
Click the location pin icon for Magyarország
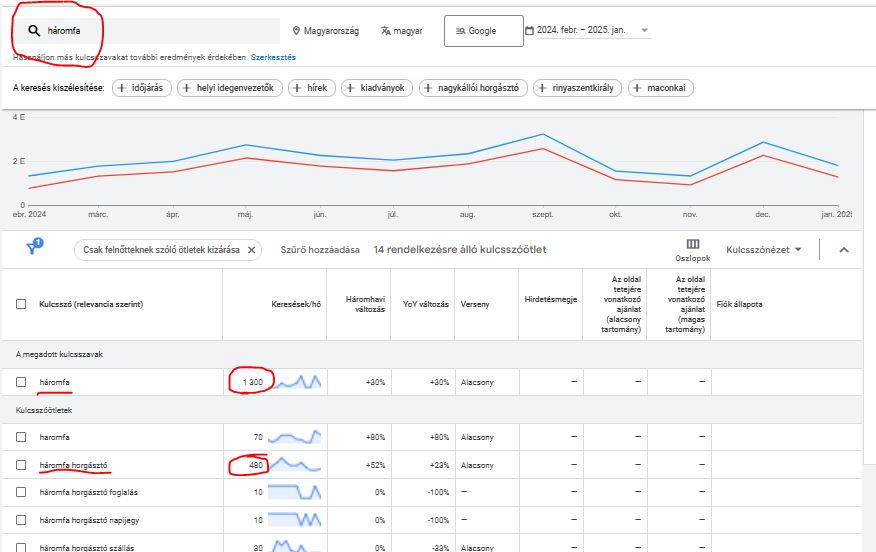click(x=297, y=31)
